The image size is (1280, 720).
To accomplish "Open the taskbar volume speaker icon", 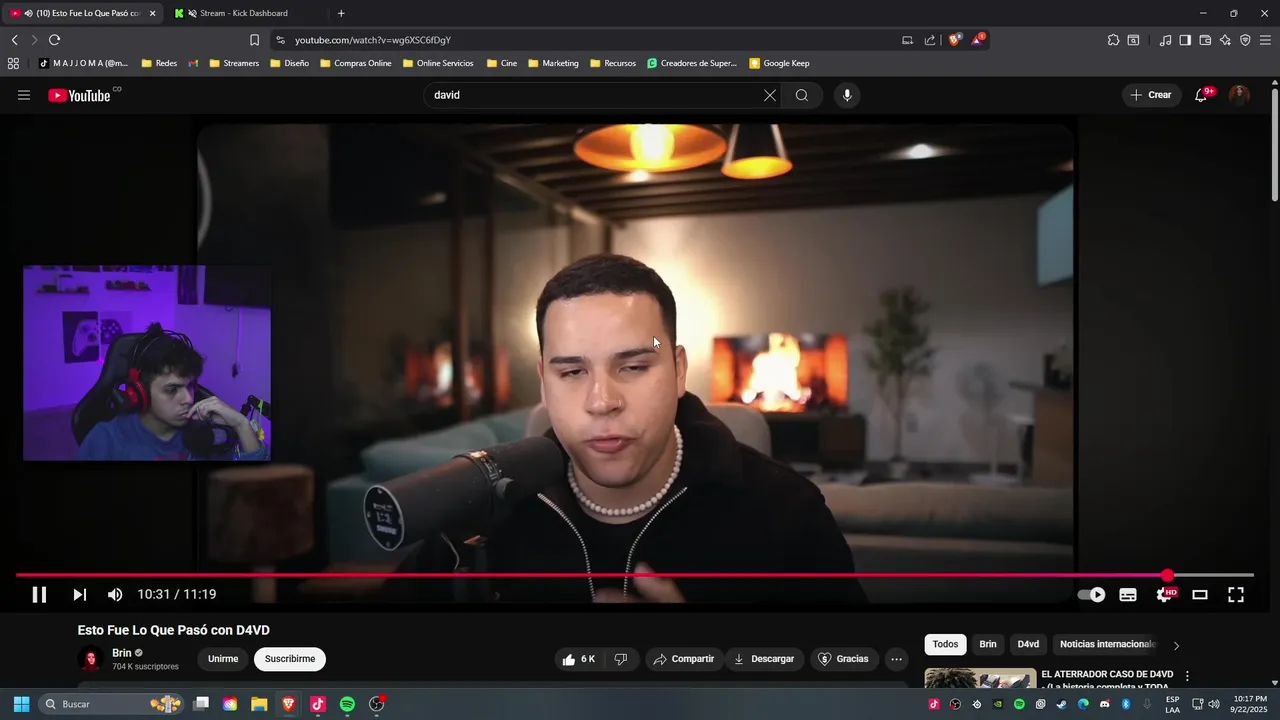I will [1214, 704].
